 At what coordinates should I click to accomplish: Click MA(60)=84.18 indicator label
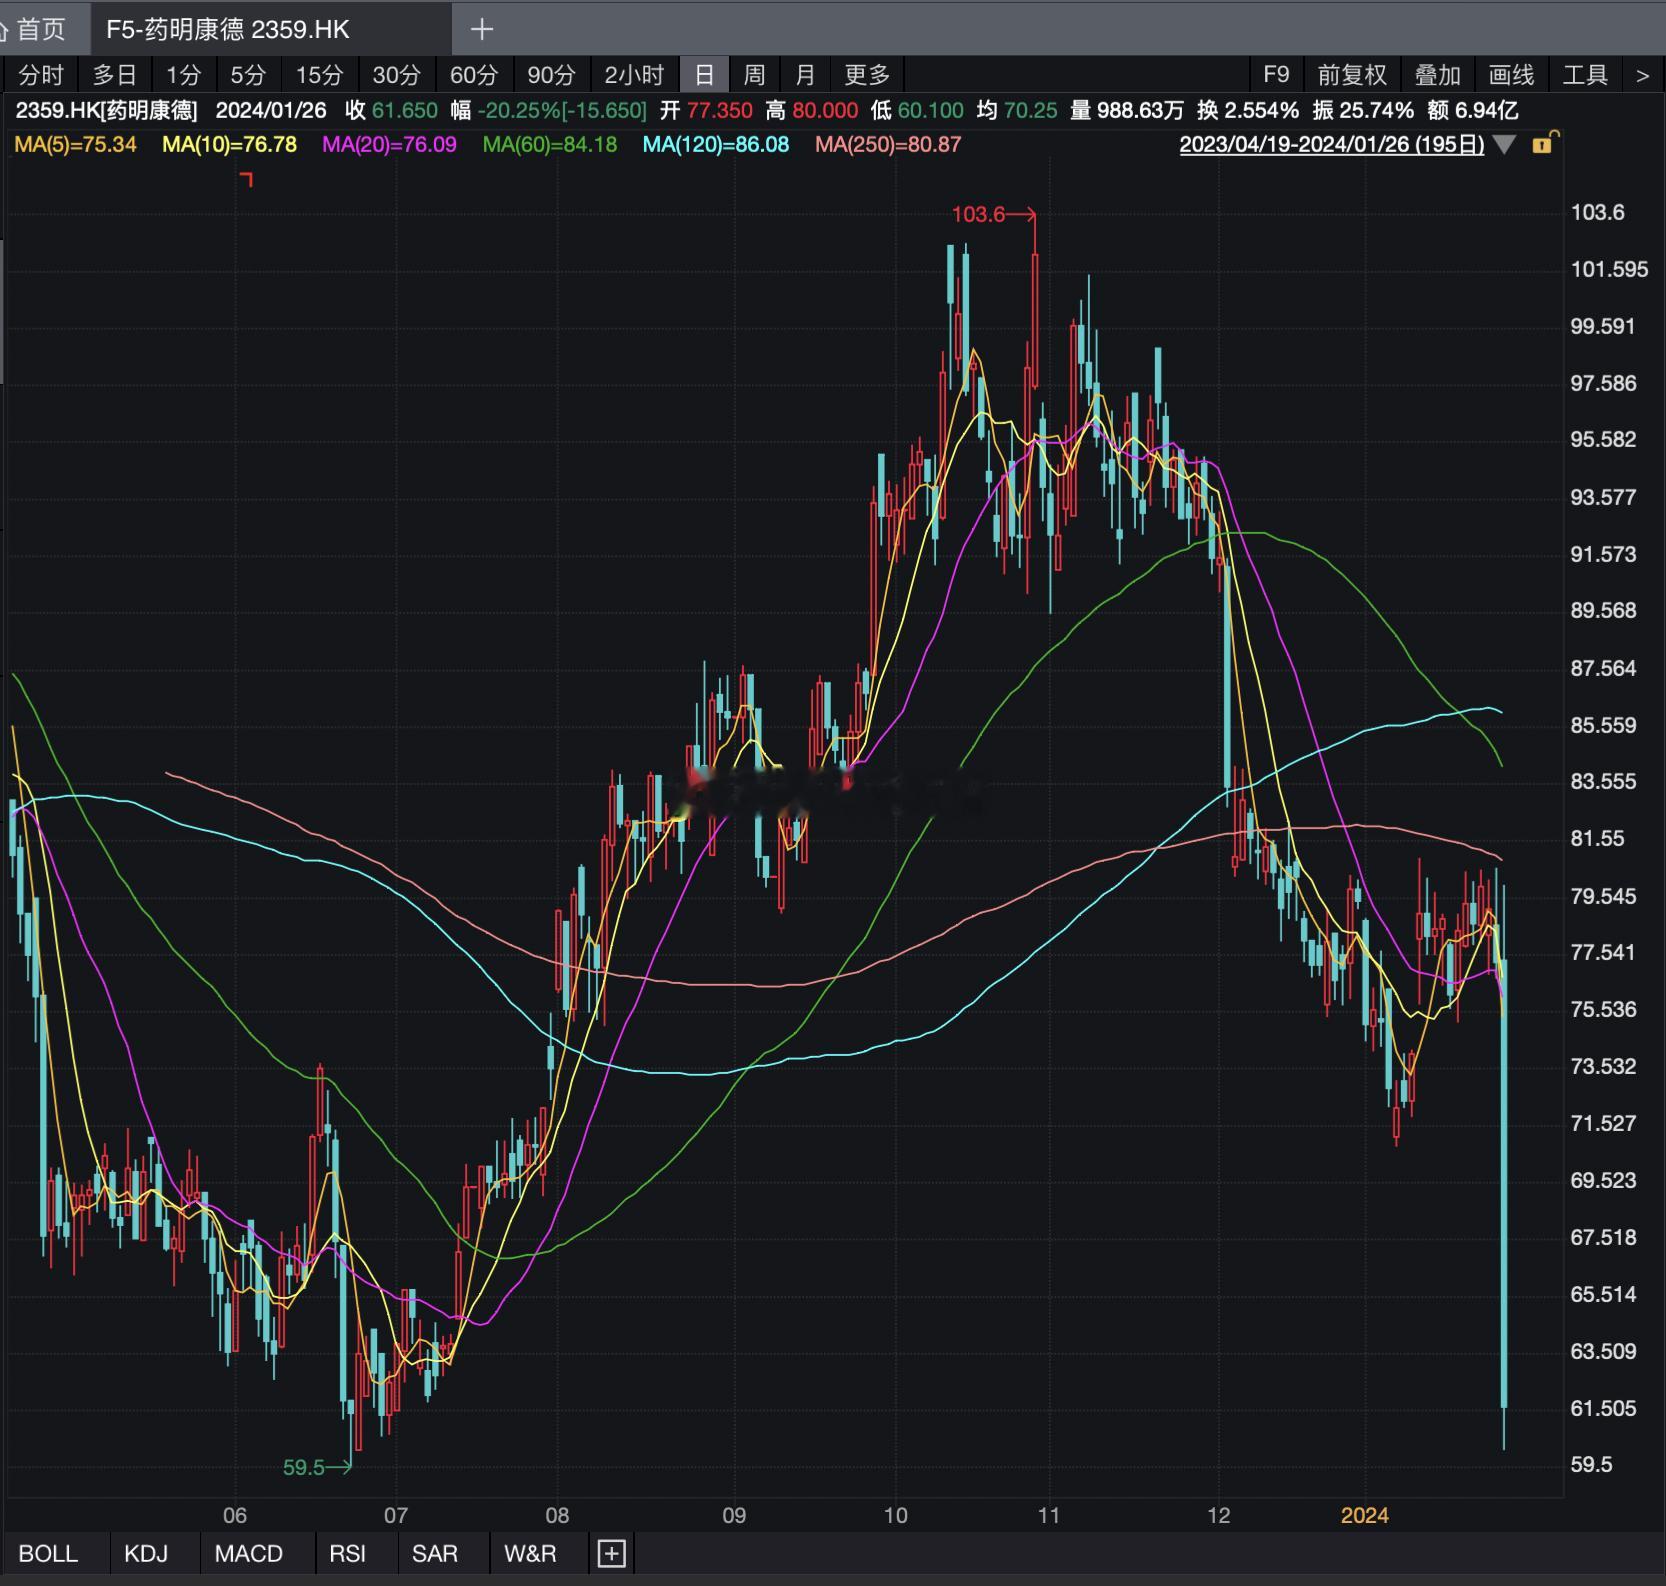click(549, 144)
